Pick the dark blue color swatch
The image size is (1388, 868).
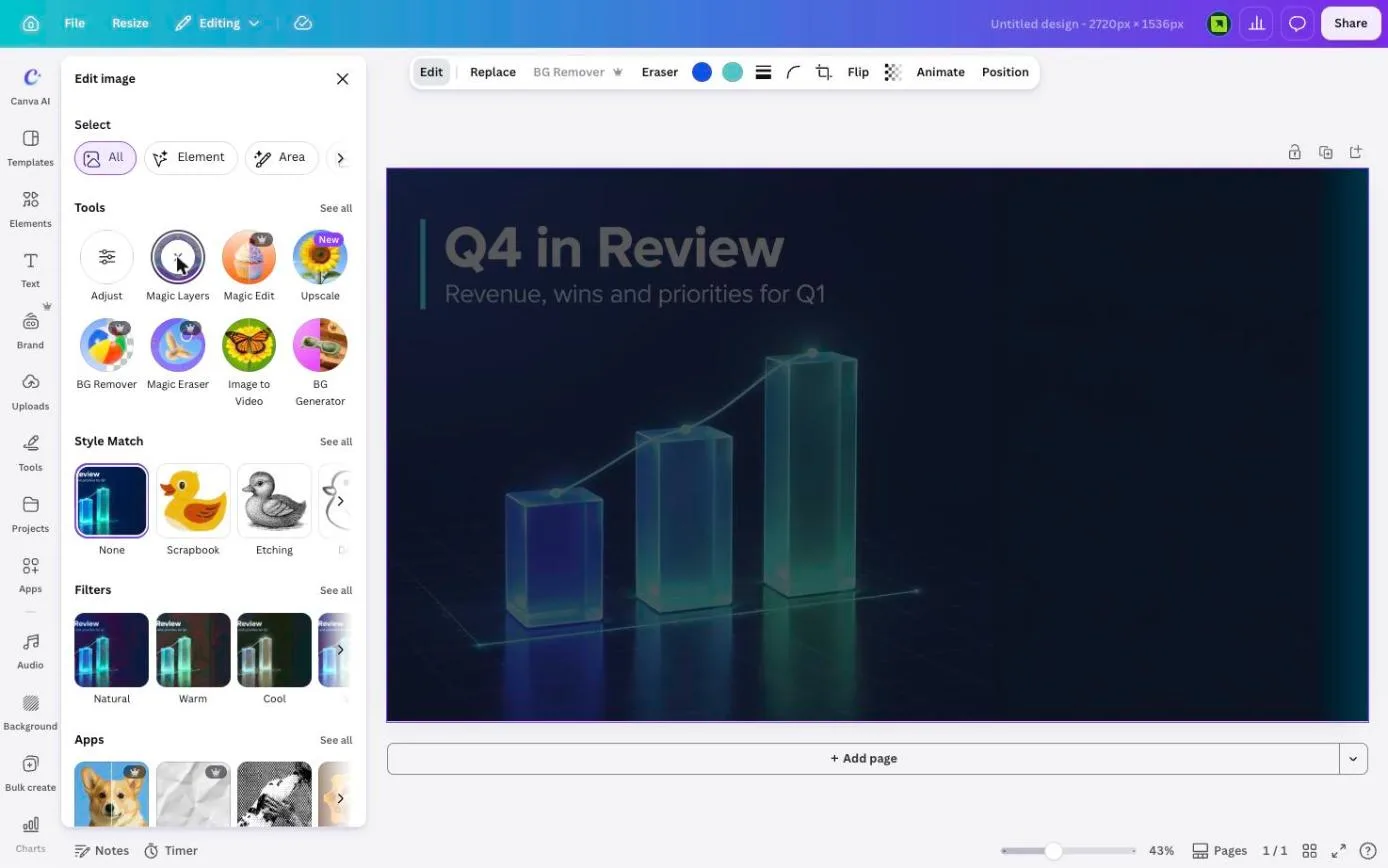[x=702, y=72]
